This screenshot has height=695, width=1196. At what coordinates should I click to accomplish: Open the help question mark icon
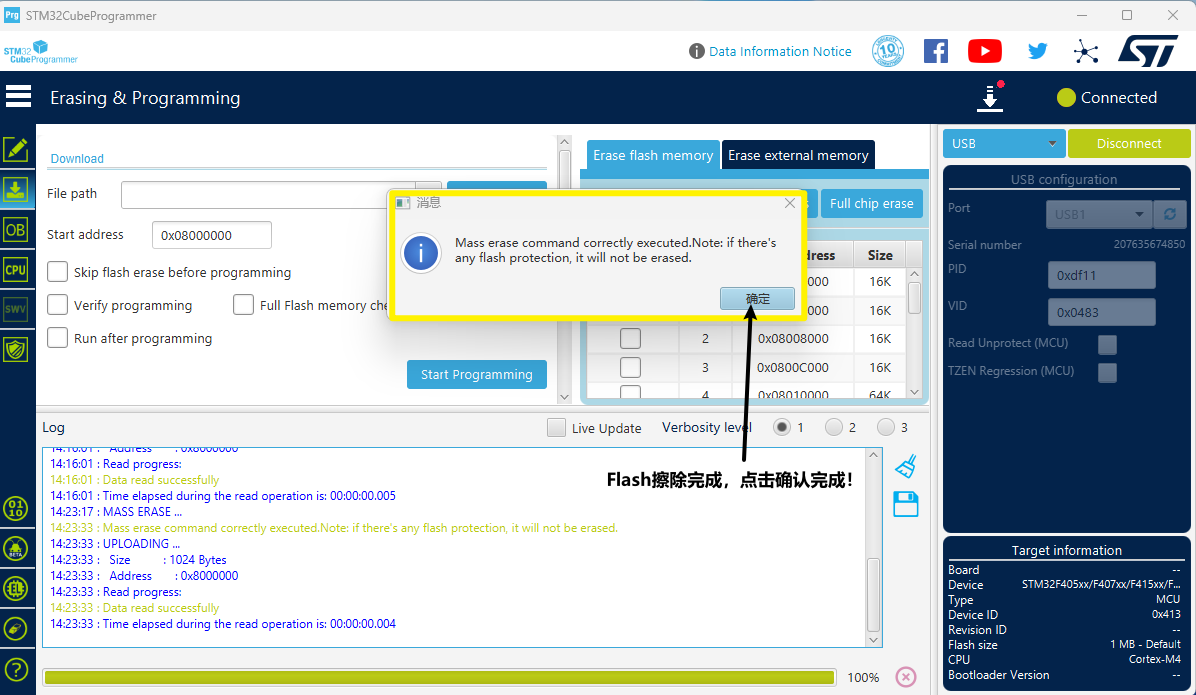point(15,669)
